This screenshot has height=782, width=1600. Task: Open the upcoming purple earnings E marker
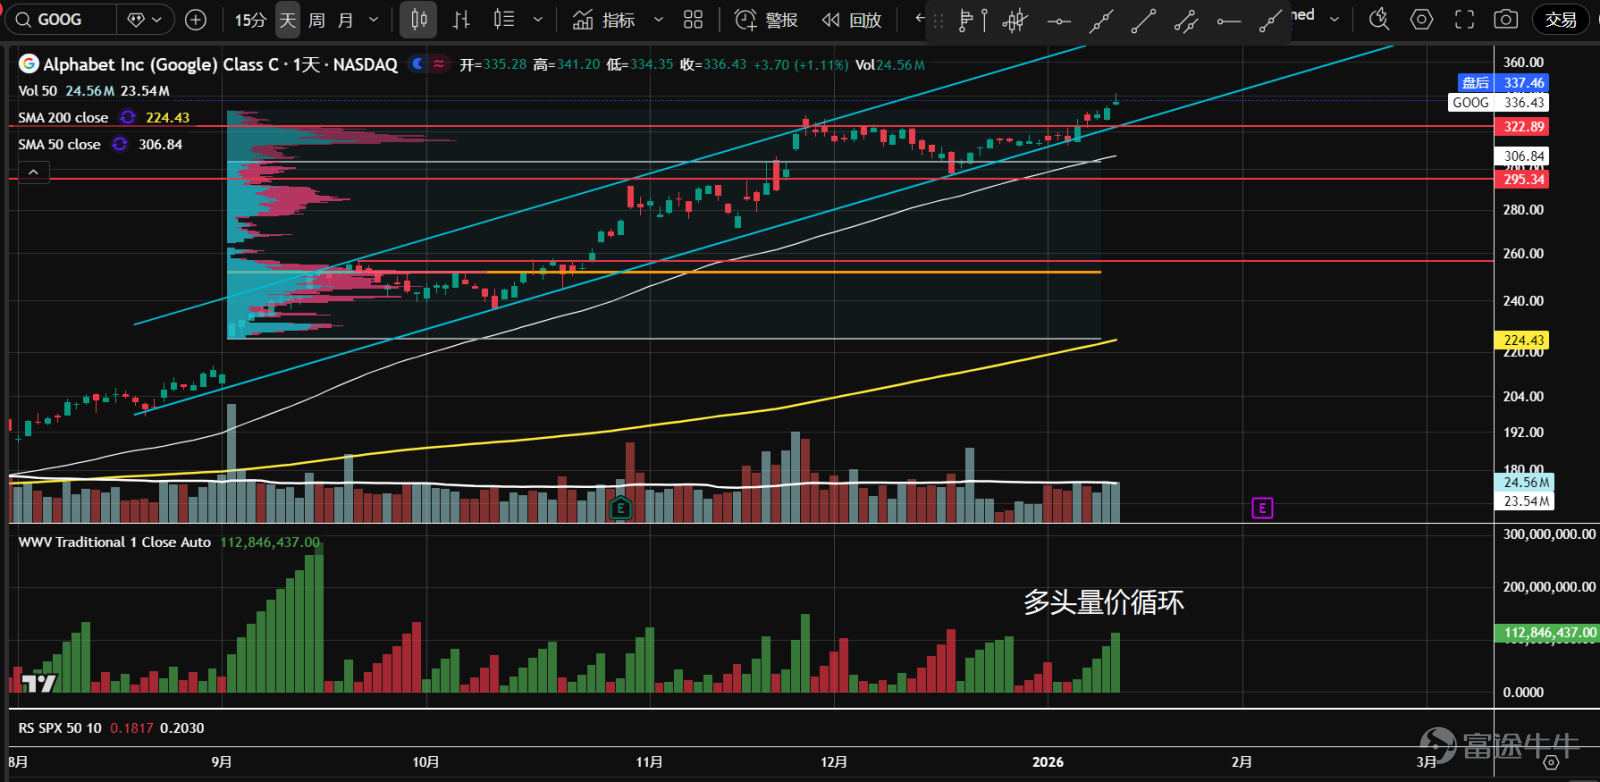click(1262, 509)
